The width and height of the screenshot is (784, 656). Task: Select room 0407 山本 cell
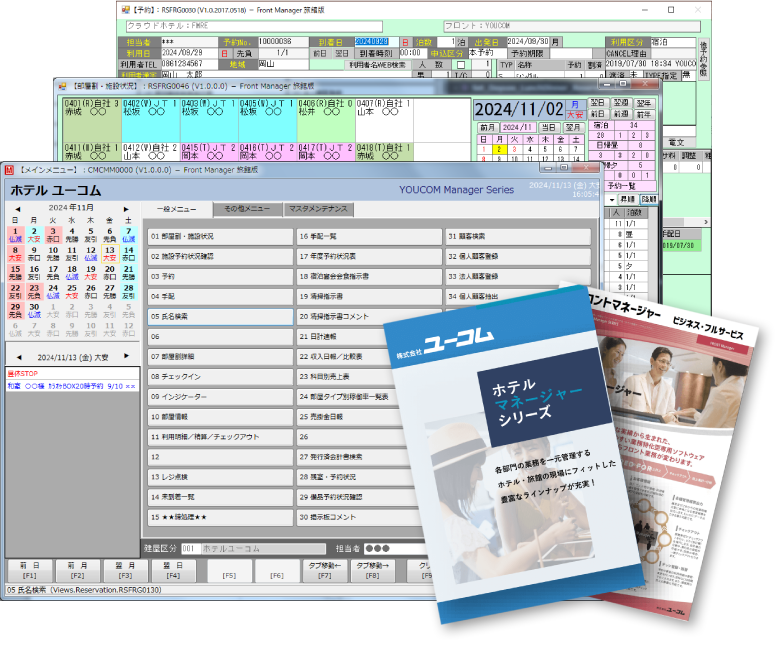coord(384,120)
